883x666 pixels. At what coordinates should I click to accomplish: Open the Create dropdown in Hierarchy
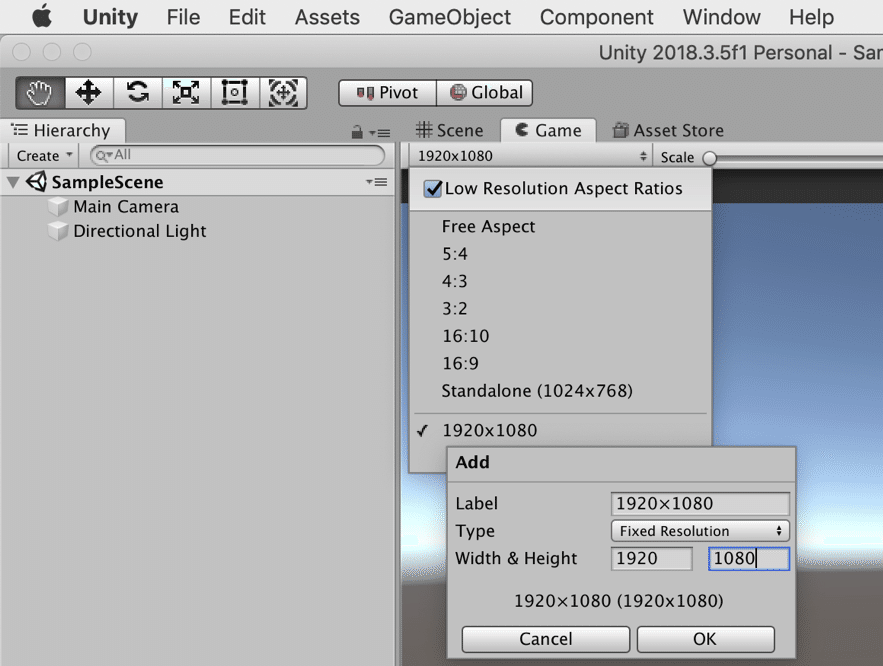click(44, 155)
